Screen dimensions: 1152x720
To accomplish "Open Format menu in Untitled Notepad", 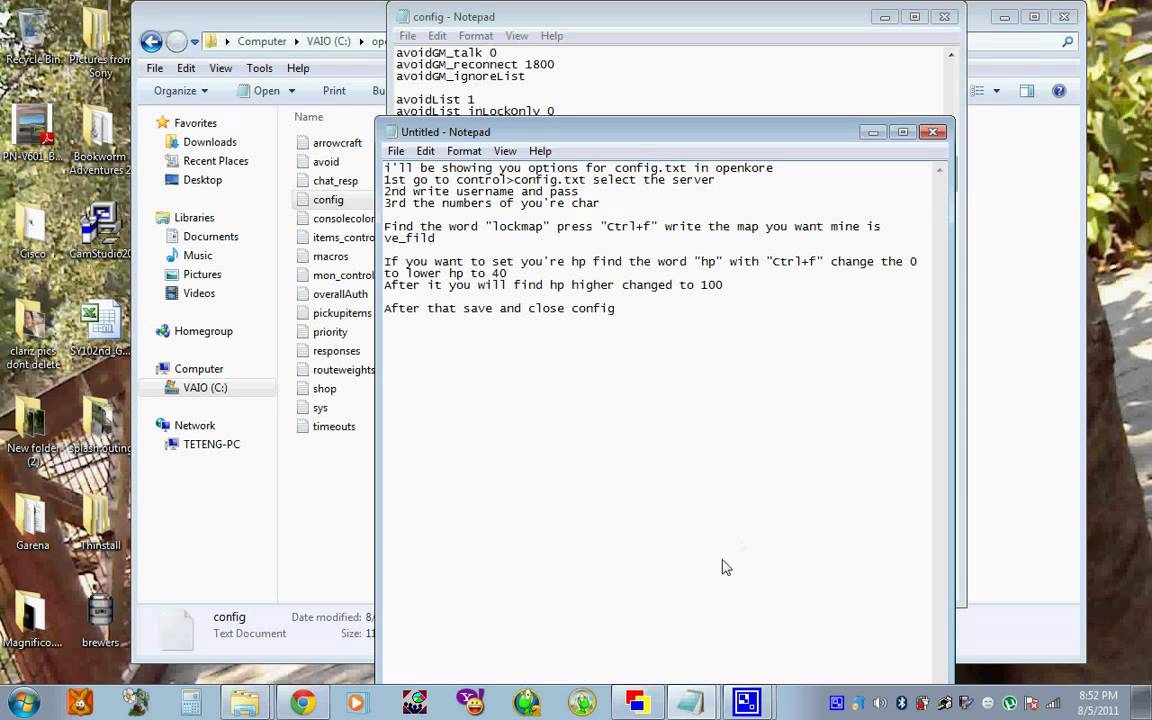I will (x=464, y=151).
